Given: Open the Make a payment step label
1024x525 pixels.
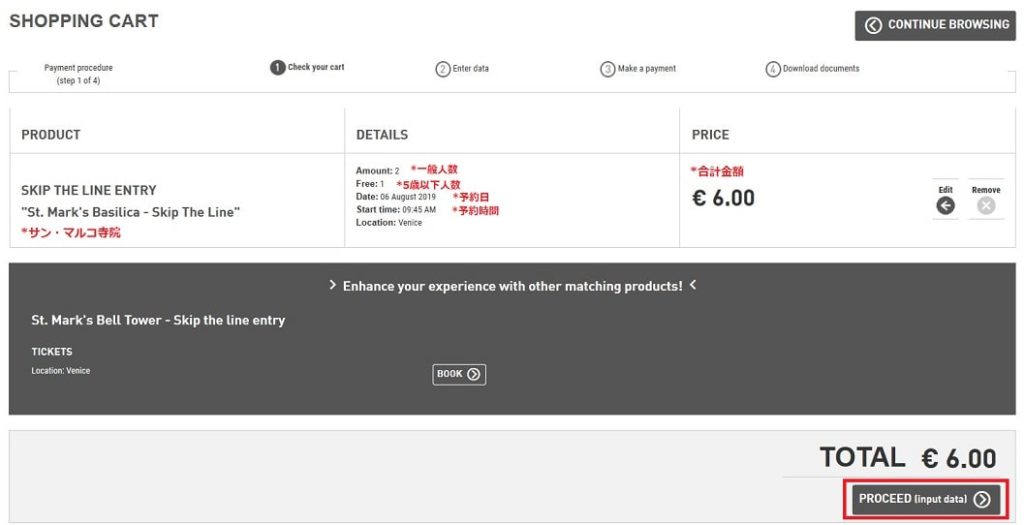Looking at the screenshot, I should 647,69.
